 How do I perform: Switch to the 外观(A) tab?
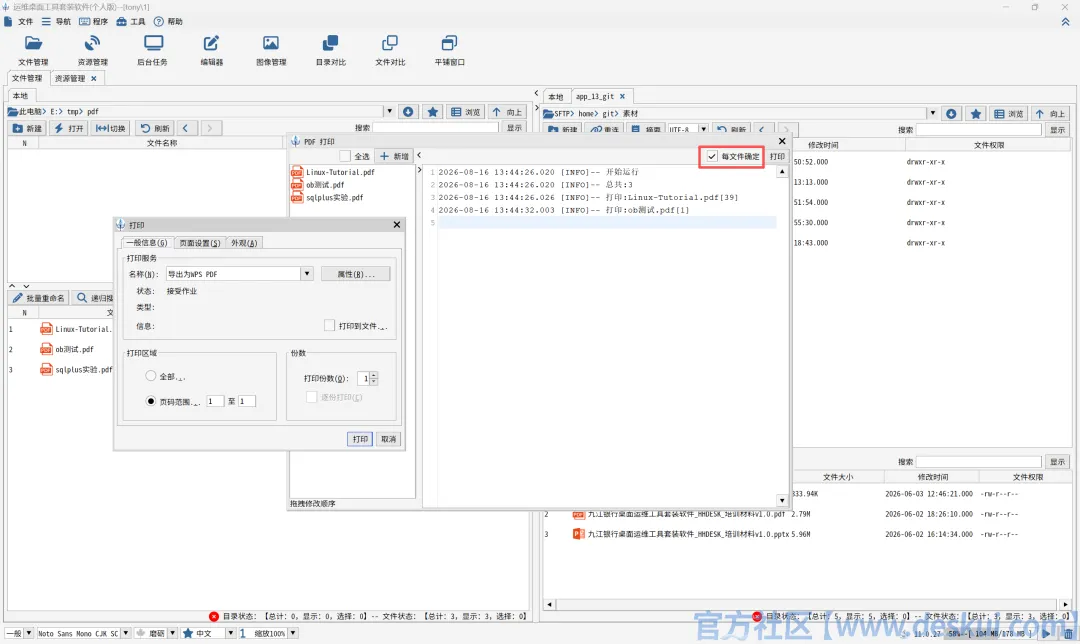click(244, 242)
